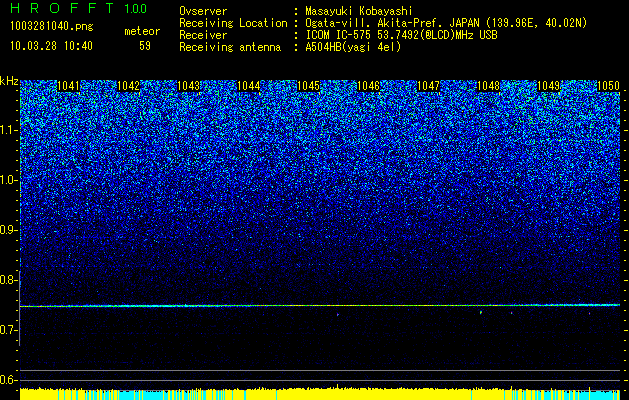Click the meteor label
The width and height of the screenshot is (629, 400).
(142, 31)
